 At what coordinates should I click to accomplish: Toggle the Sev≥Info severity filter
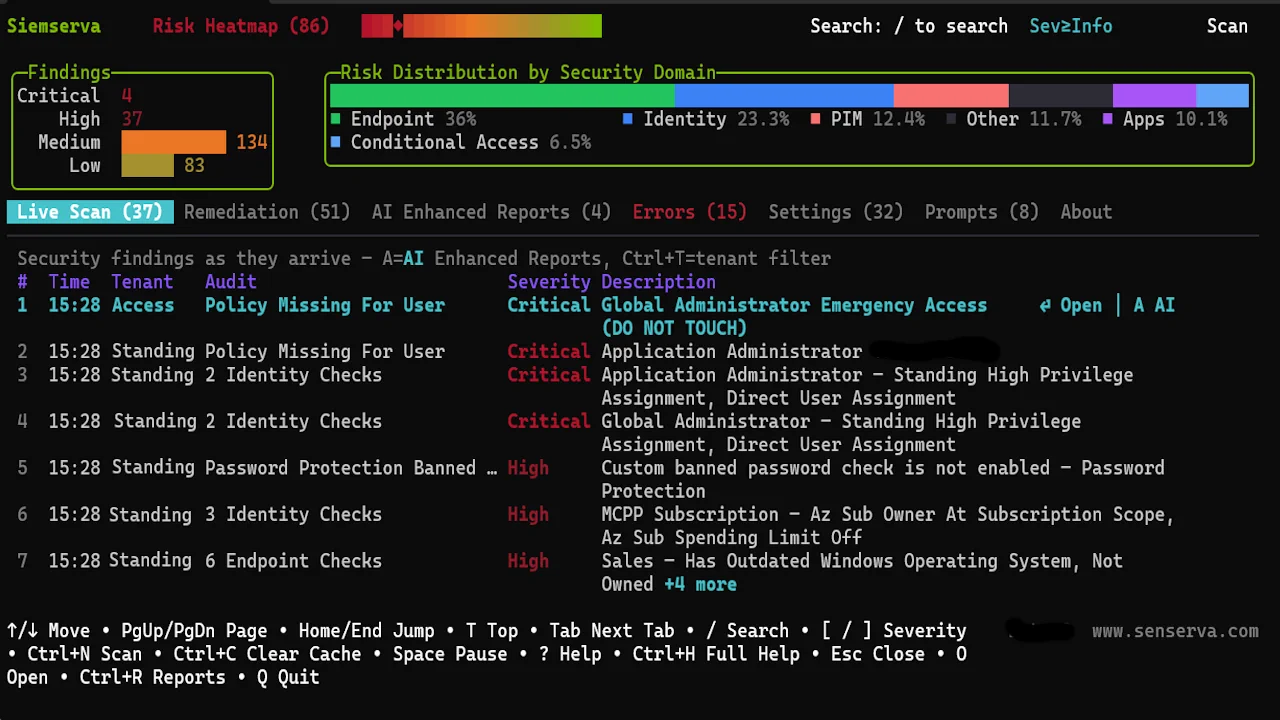pyautogui.click(x=1070, y=25)
